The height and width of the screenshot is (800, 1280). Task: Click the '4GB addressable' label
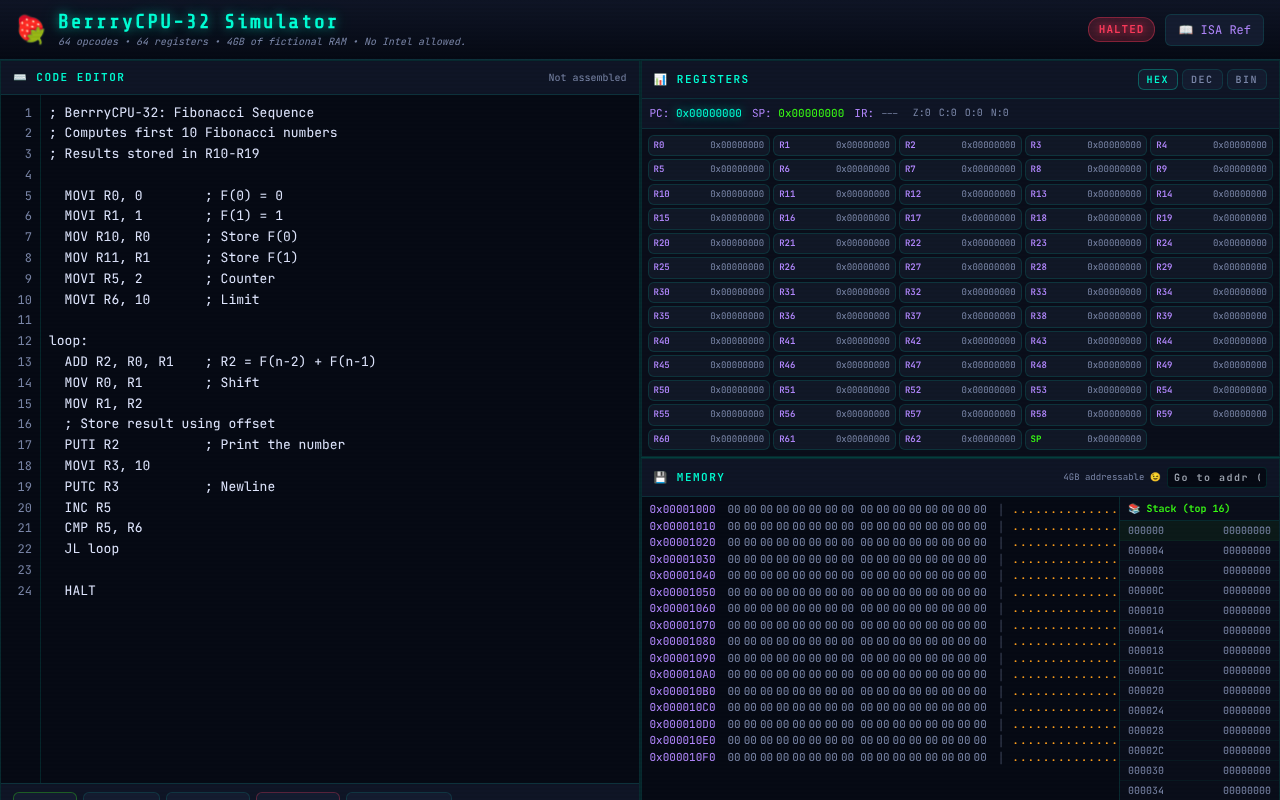(1104, 477)
